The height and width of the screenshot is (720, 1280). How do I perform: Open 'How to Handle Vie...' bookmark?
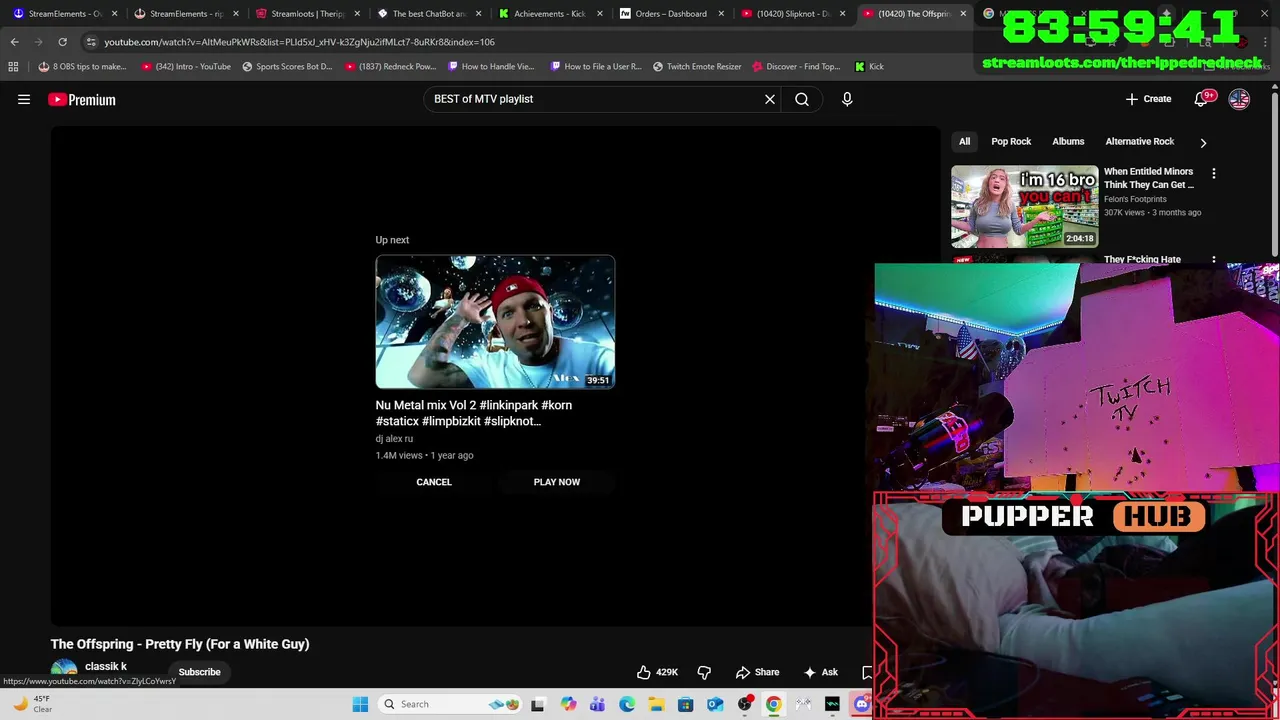491,66
